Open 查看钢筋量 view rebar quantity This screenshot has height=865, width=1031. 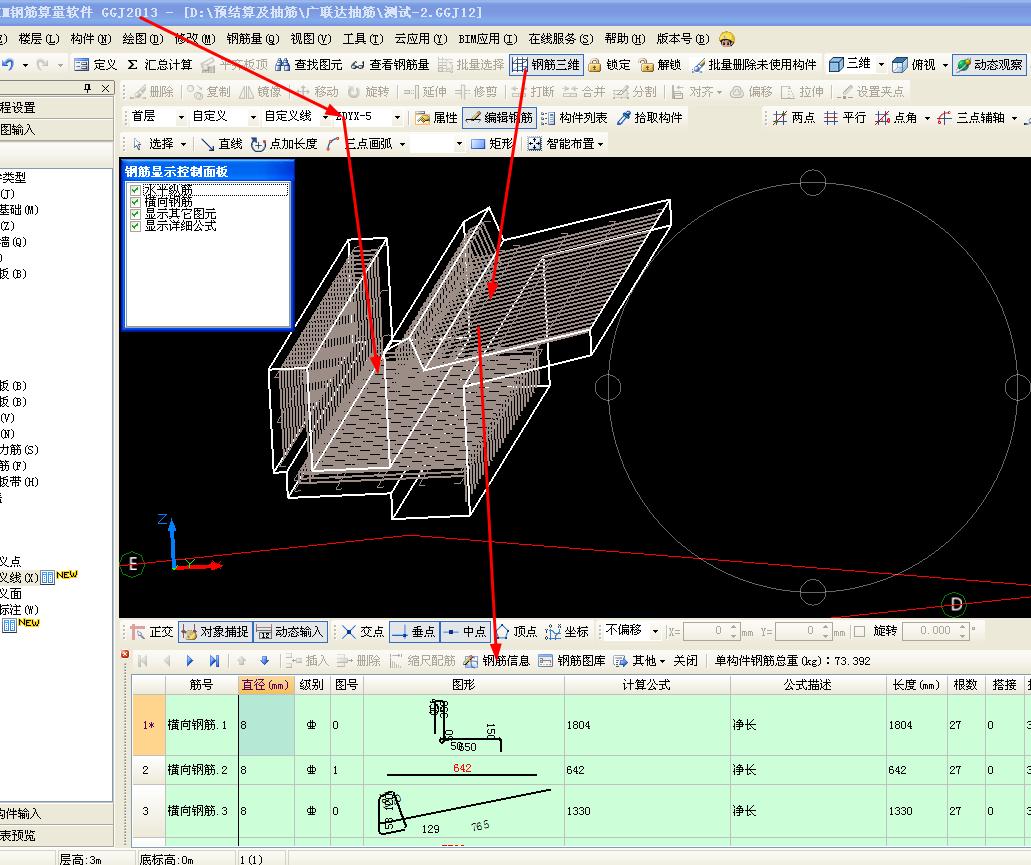(390, 64)
